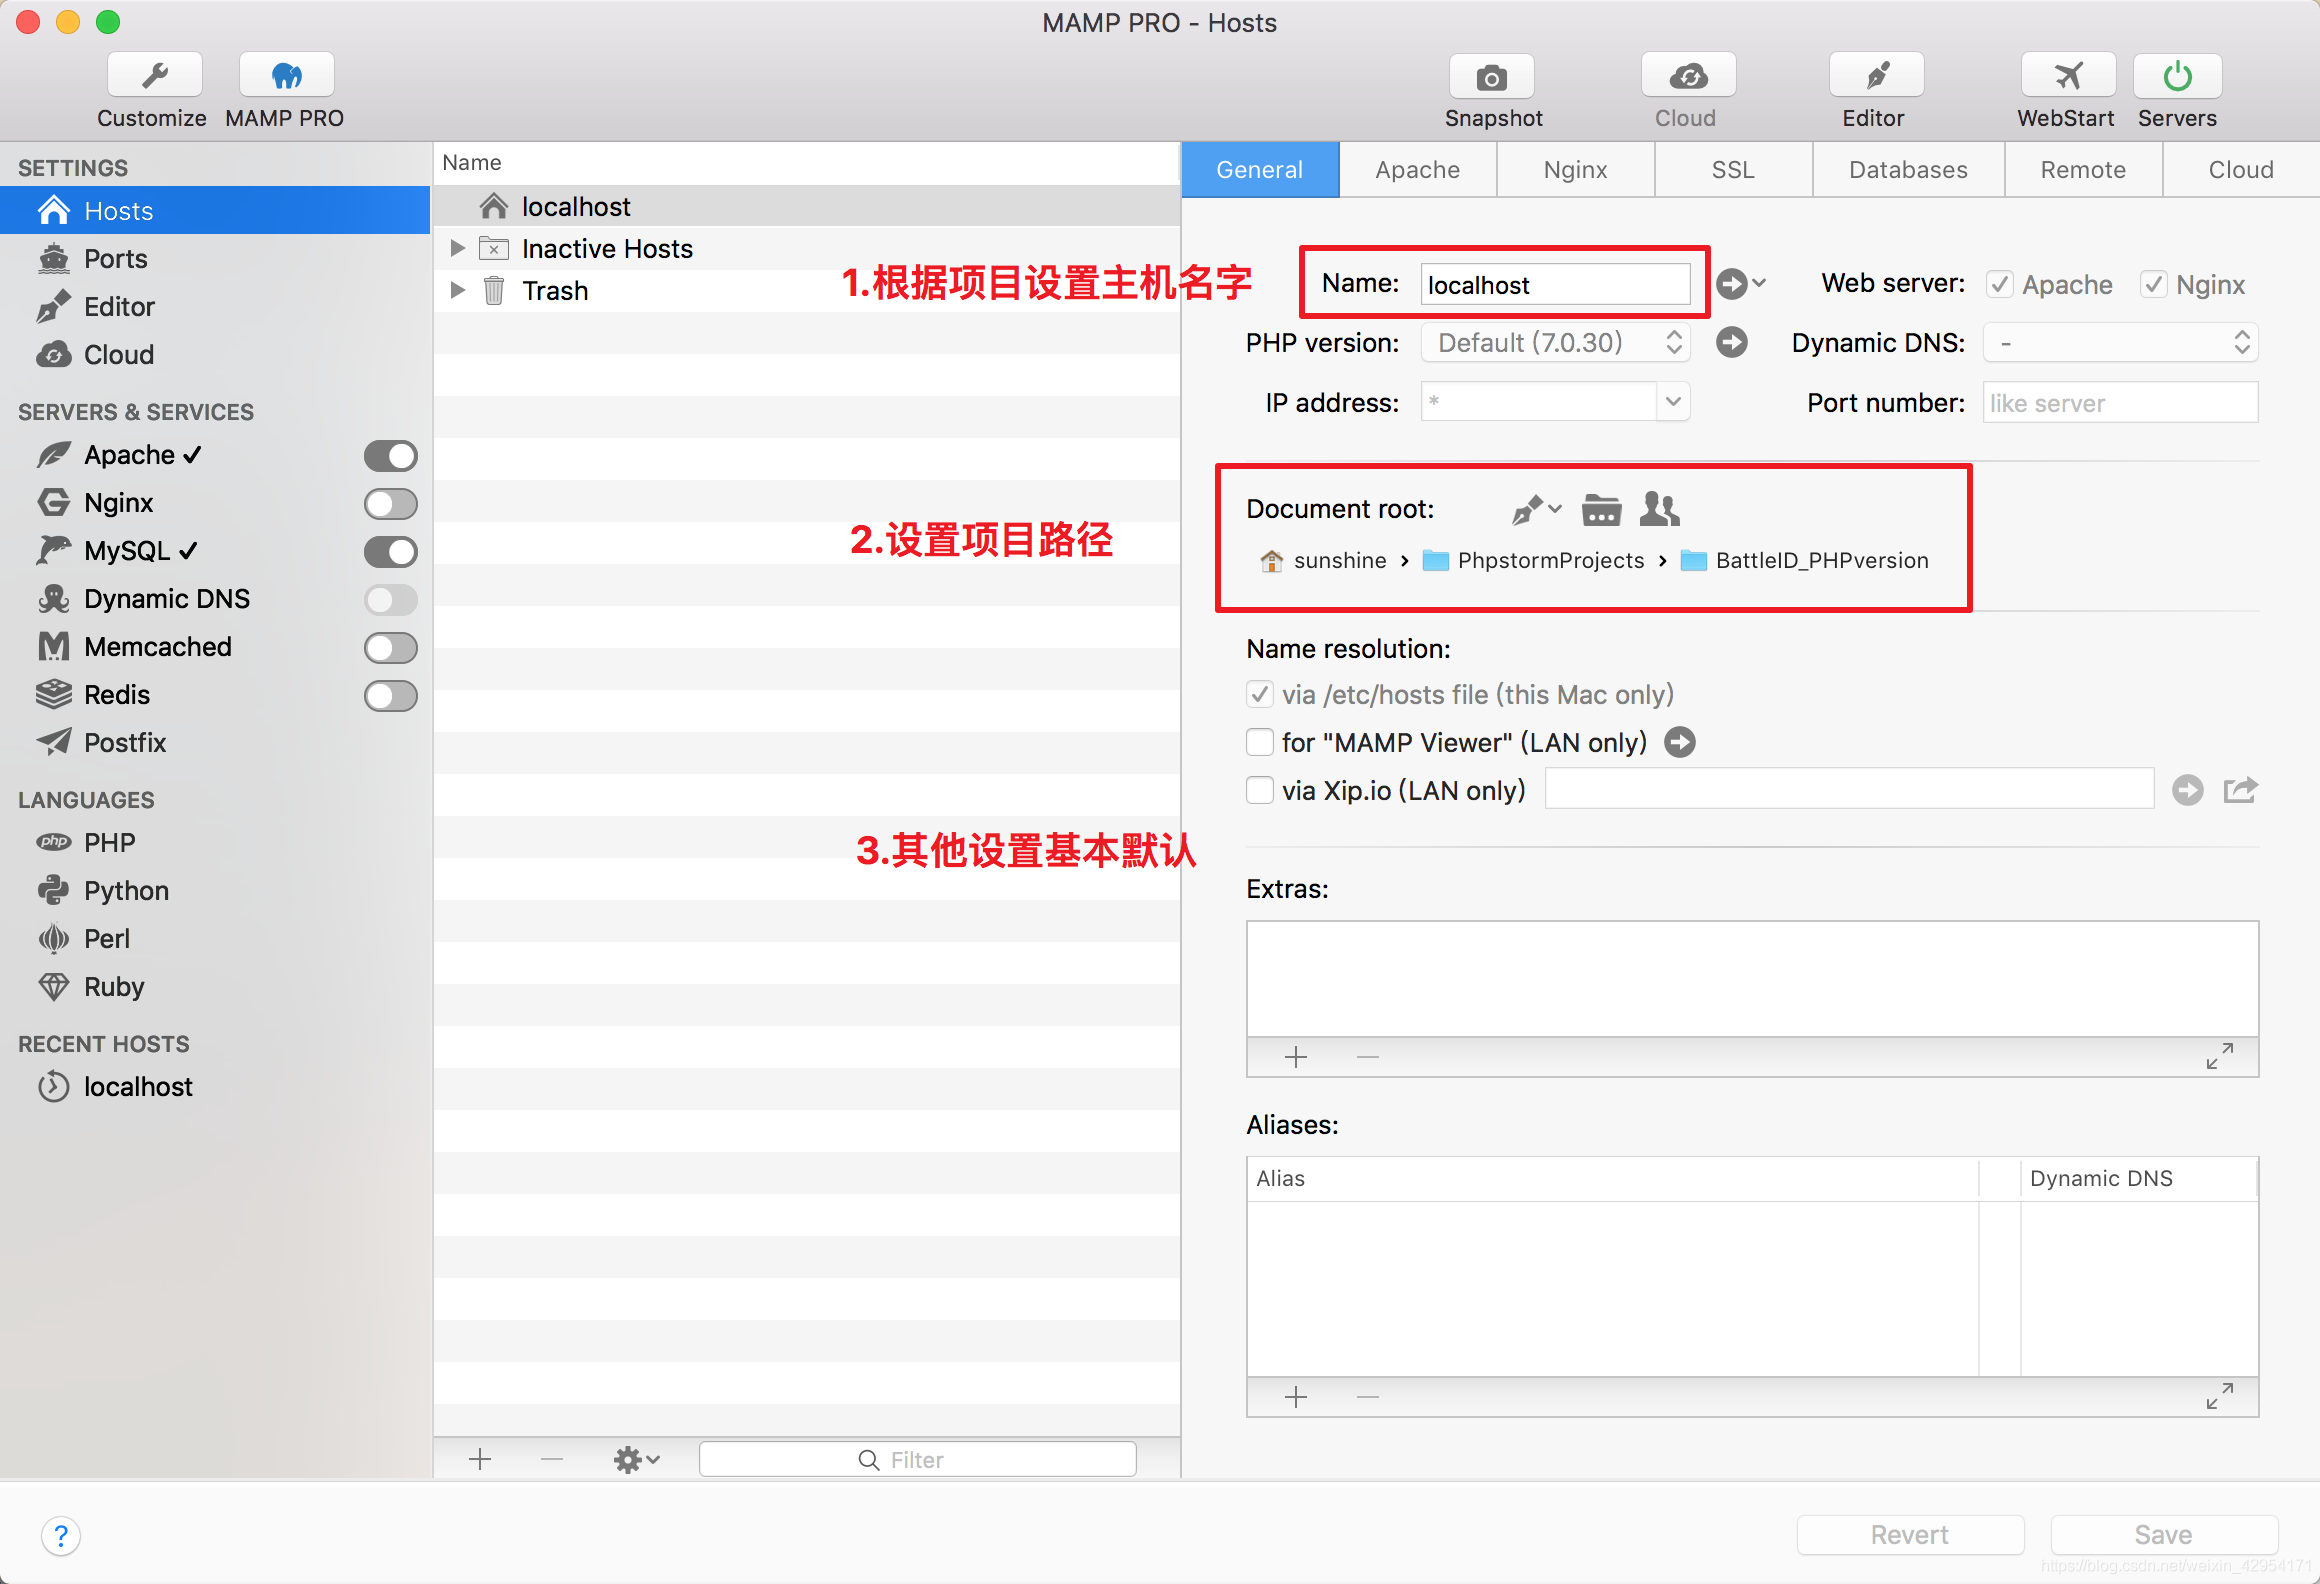Enable via Xip.io checkbox

pos(1260,791)
